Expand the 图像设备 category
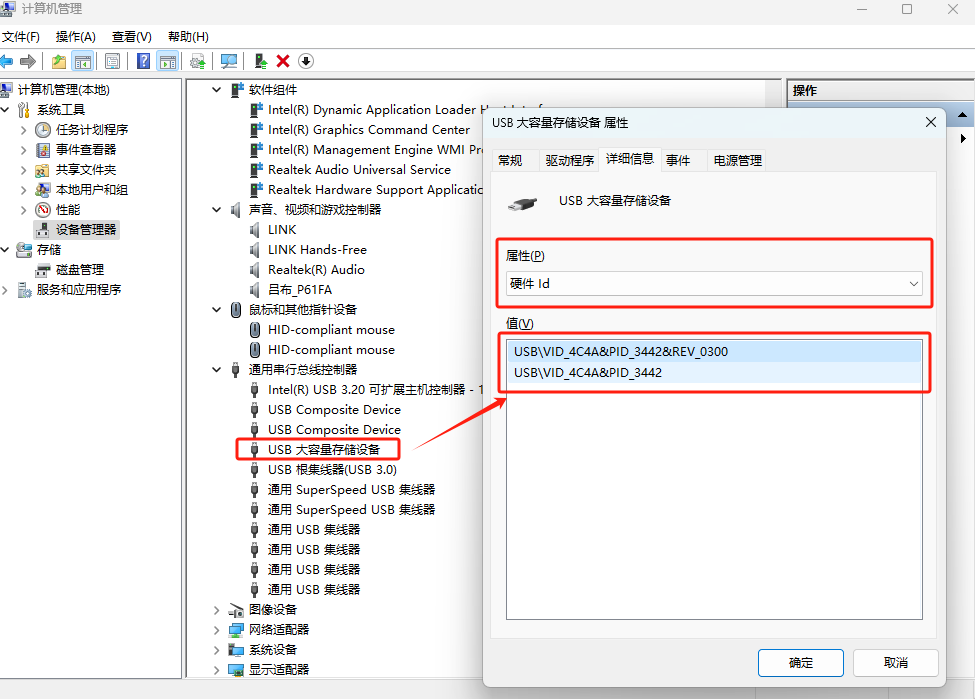Screen dimensions: 975x699 pyautogui.click(x=216, y=609)
